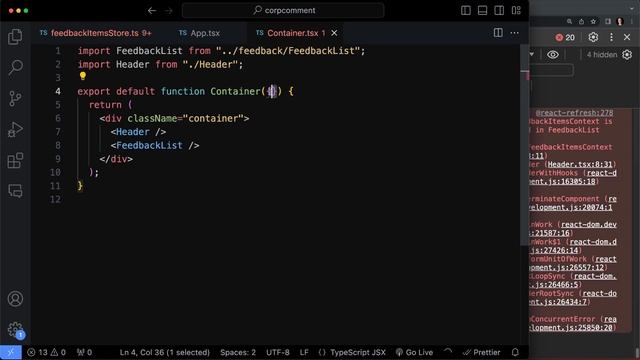Screen dimensions: 640x360
Task: Toggle live expression eye icon in console
Action: [x=553, y=55]
